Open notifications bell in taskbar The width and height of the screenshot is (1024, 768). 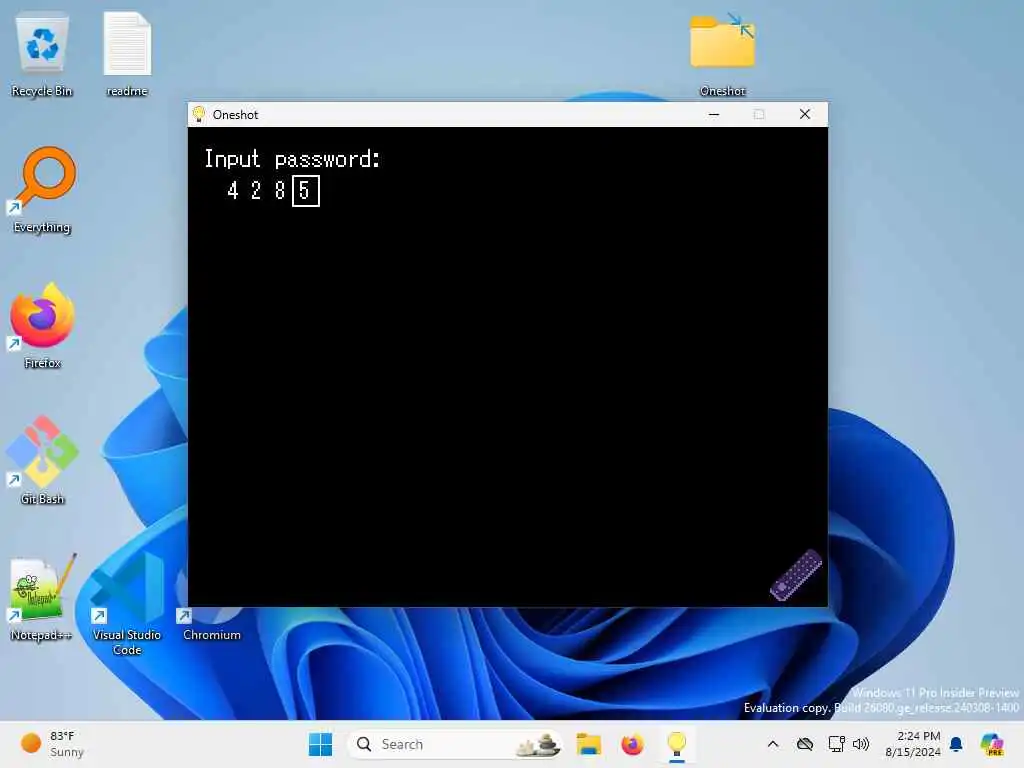[956, 744]
